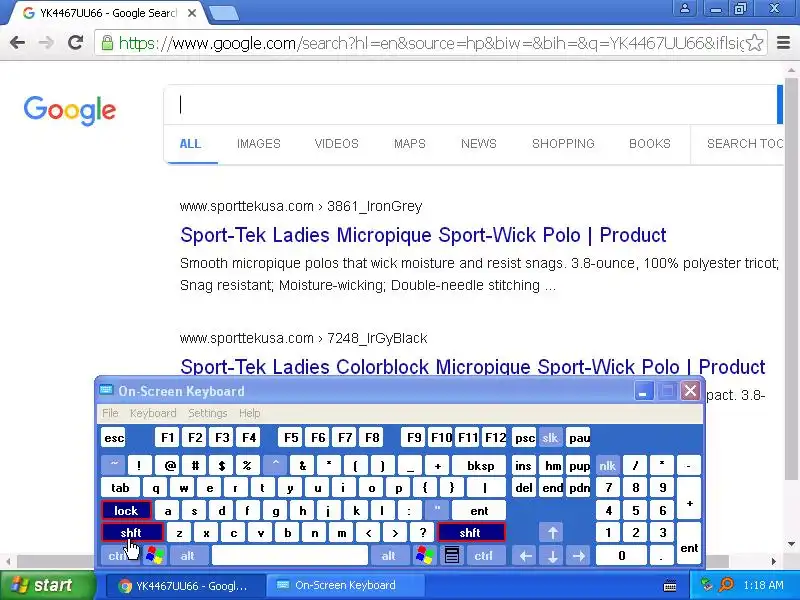Open the File menu in On-Screen Keyboard
The width and height of the screenshot is (800, 600).
coord(110,413)
